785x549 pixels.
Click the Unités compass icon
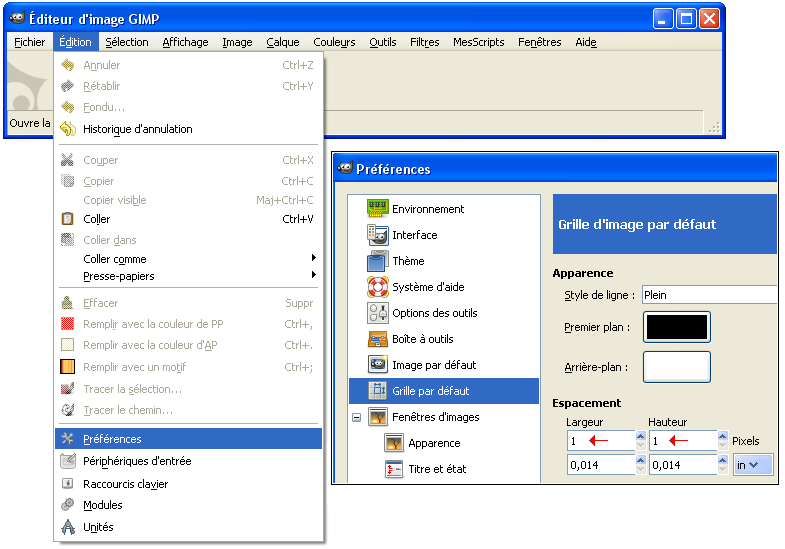coord(68,527)
